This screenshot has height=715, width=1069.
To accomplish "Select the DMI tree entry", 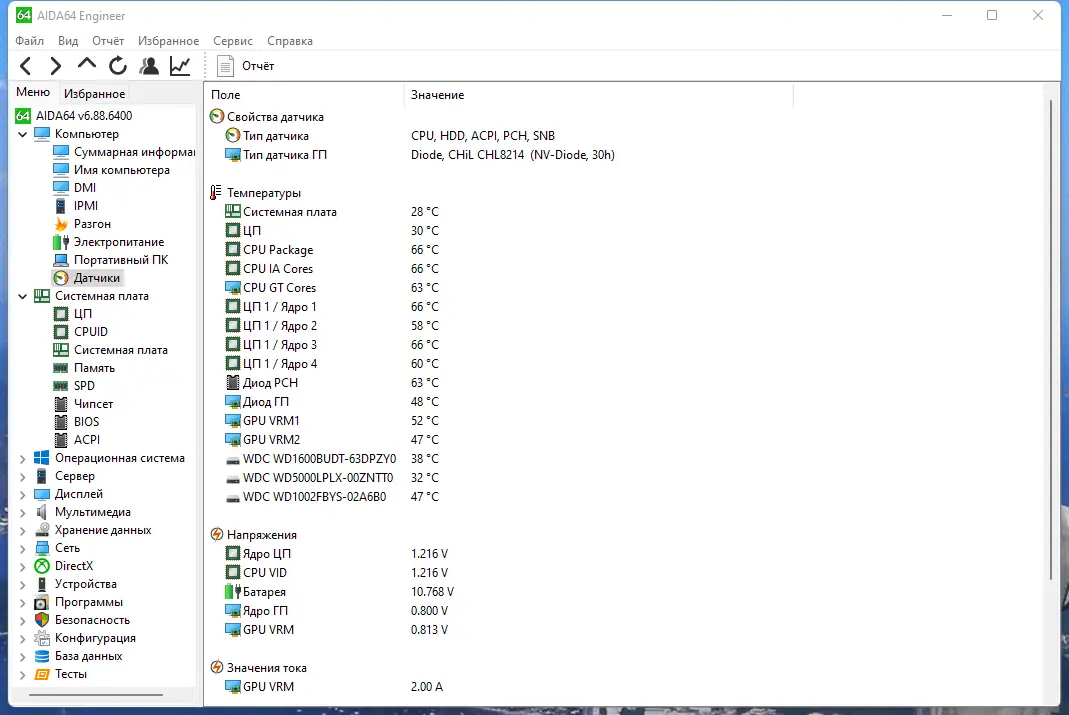I will click(75, 187).
